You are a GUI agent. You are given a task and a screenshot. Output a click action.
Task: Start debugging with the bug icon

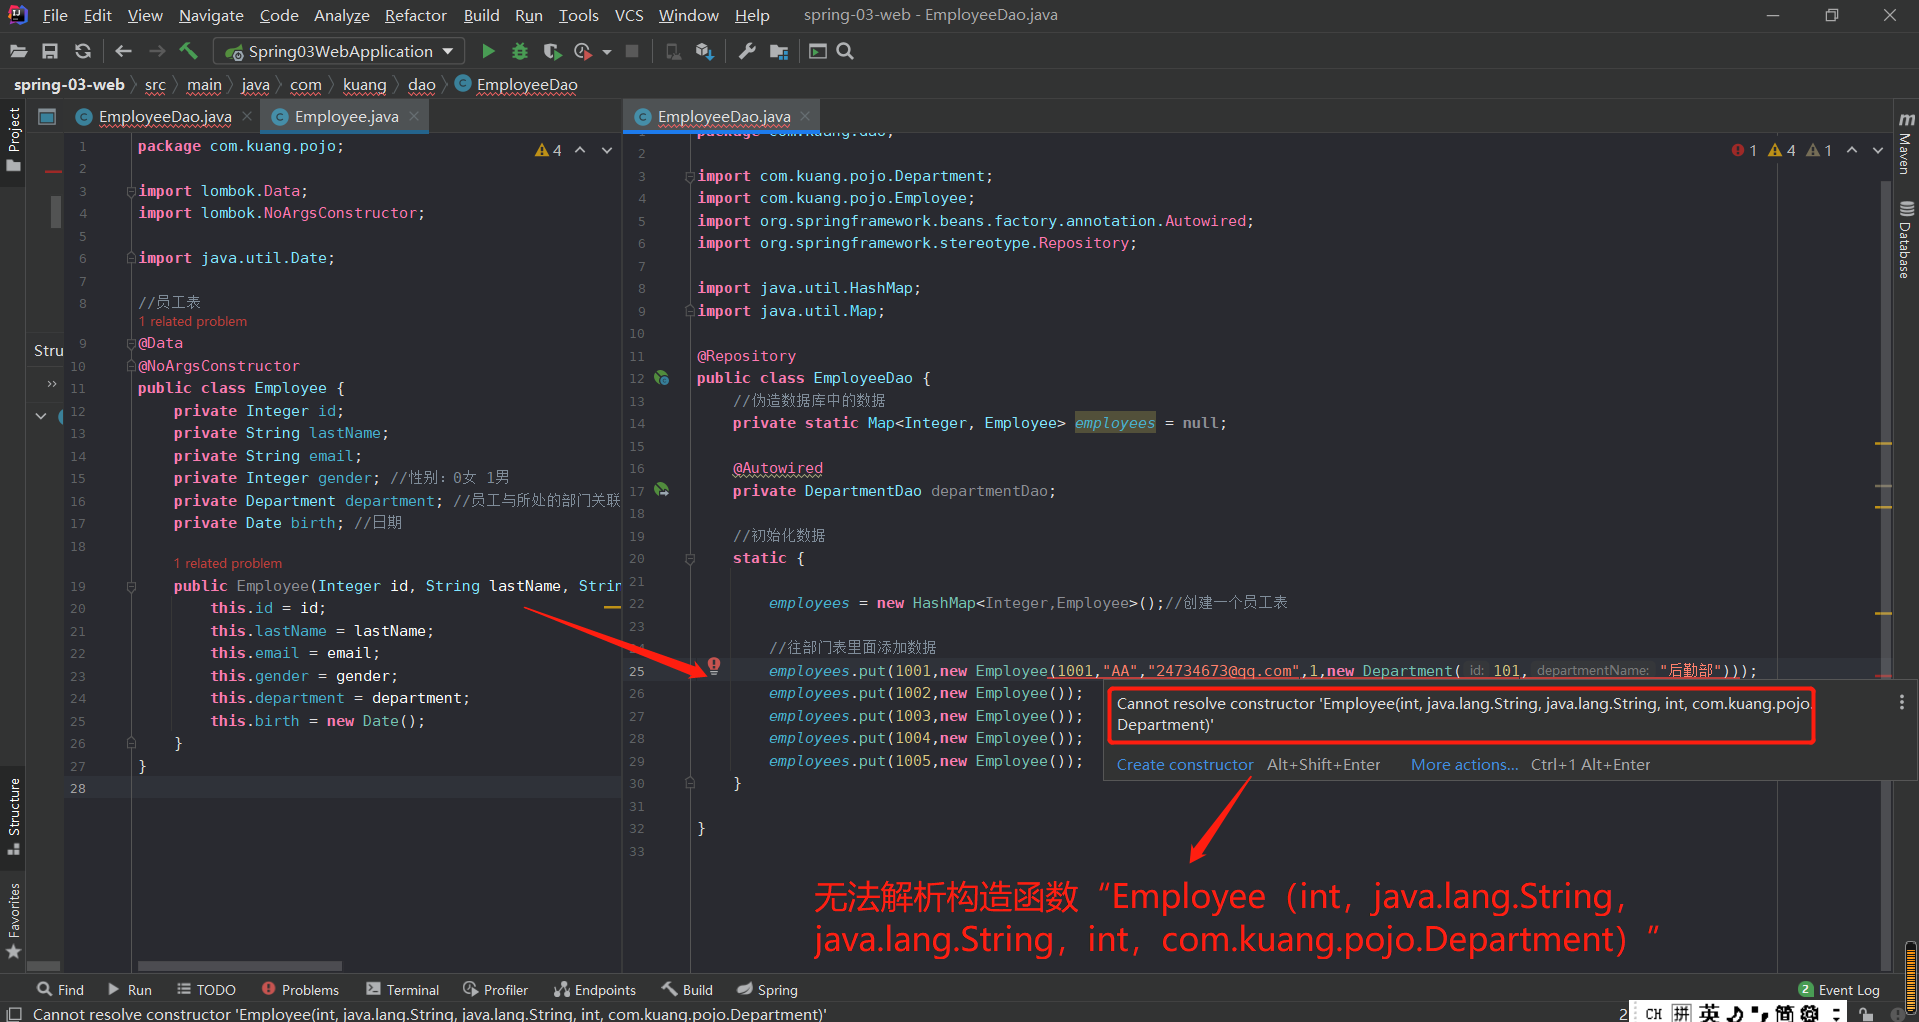(x=520, y=51)
